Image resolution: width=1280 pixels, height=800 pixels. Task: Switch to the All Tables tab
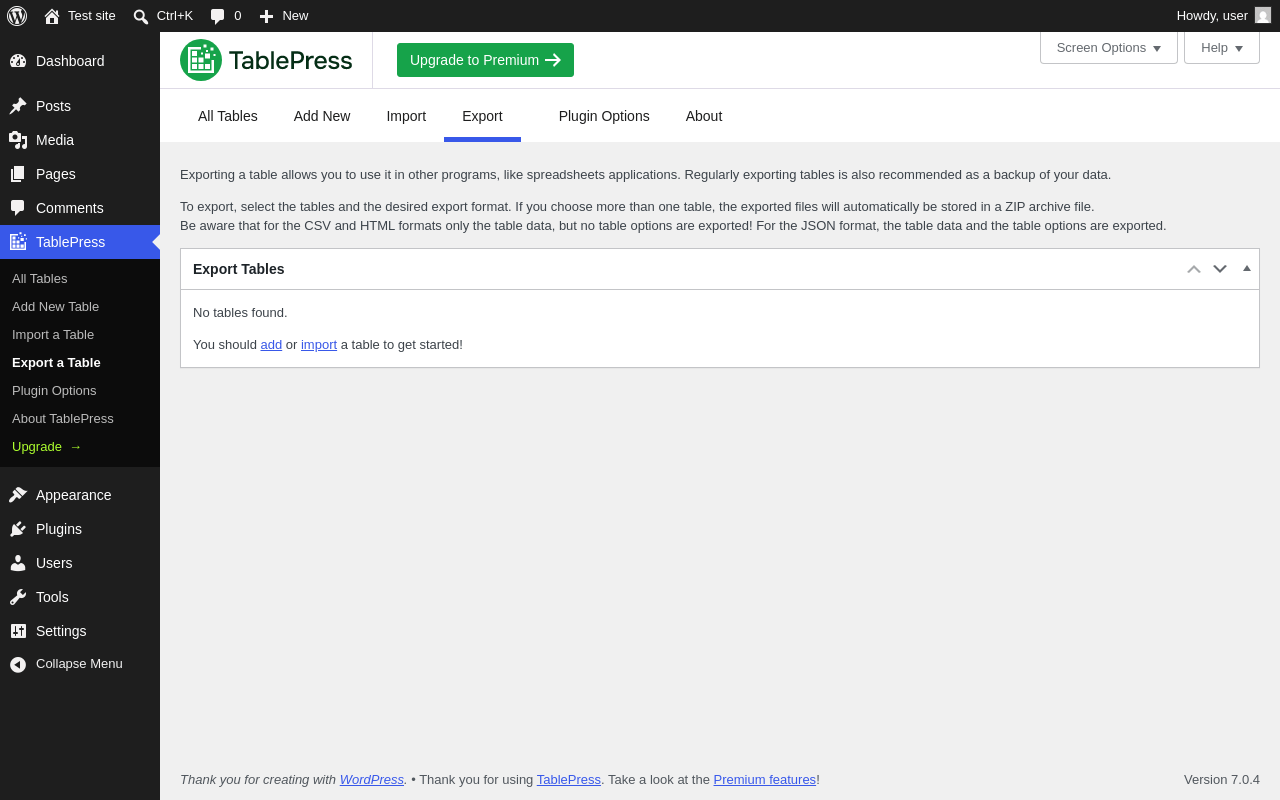click(228, 116)
